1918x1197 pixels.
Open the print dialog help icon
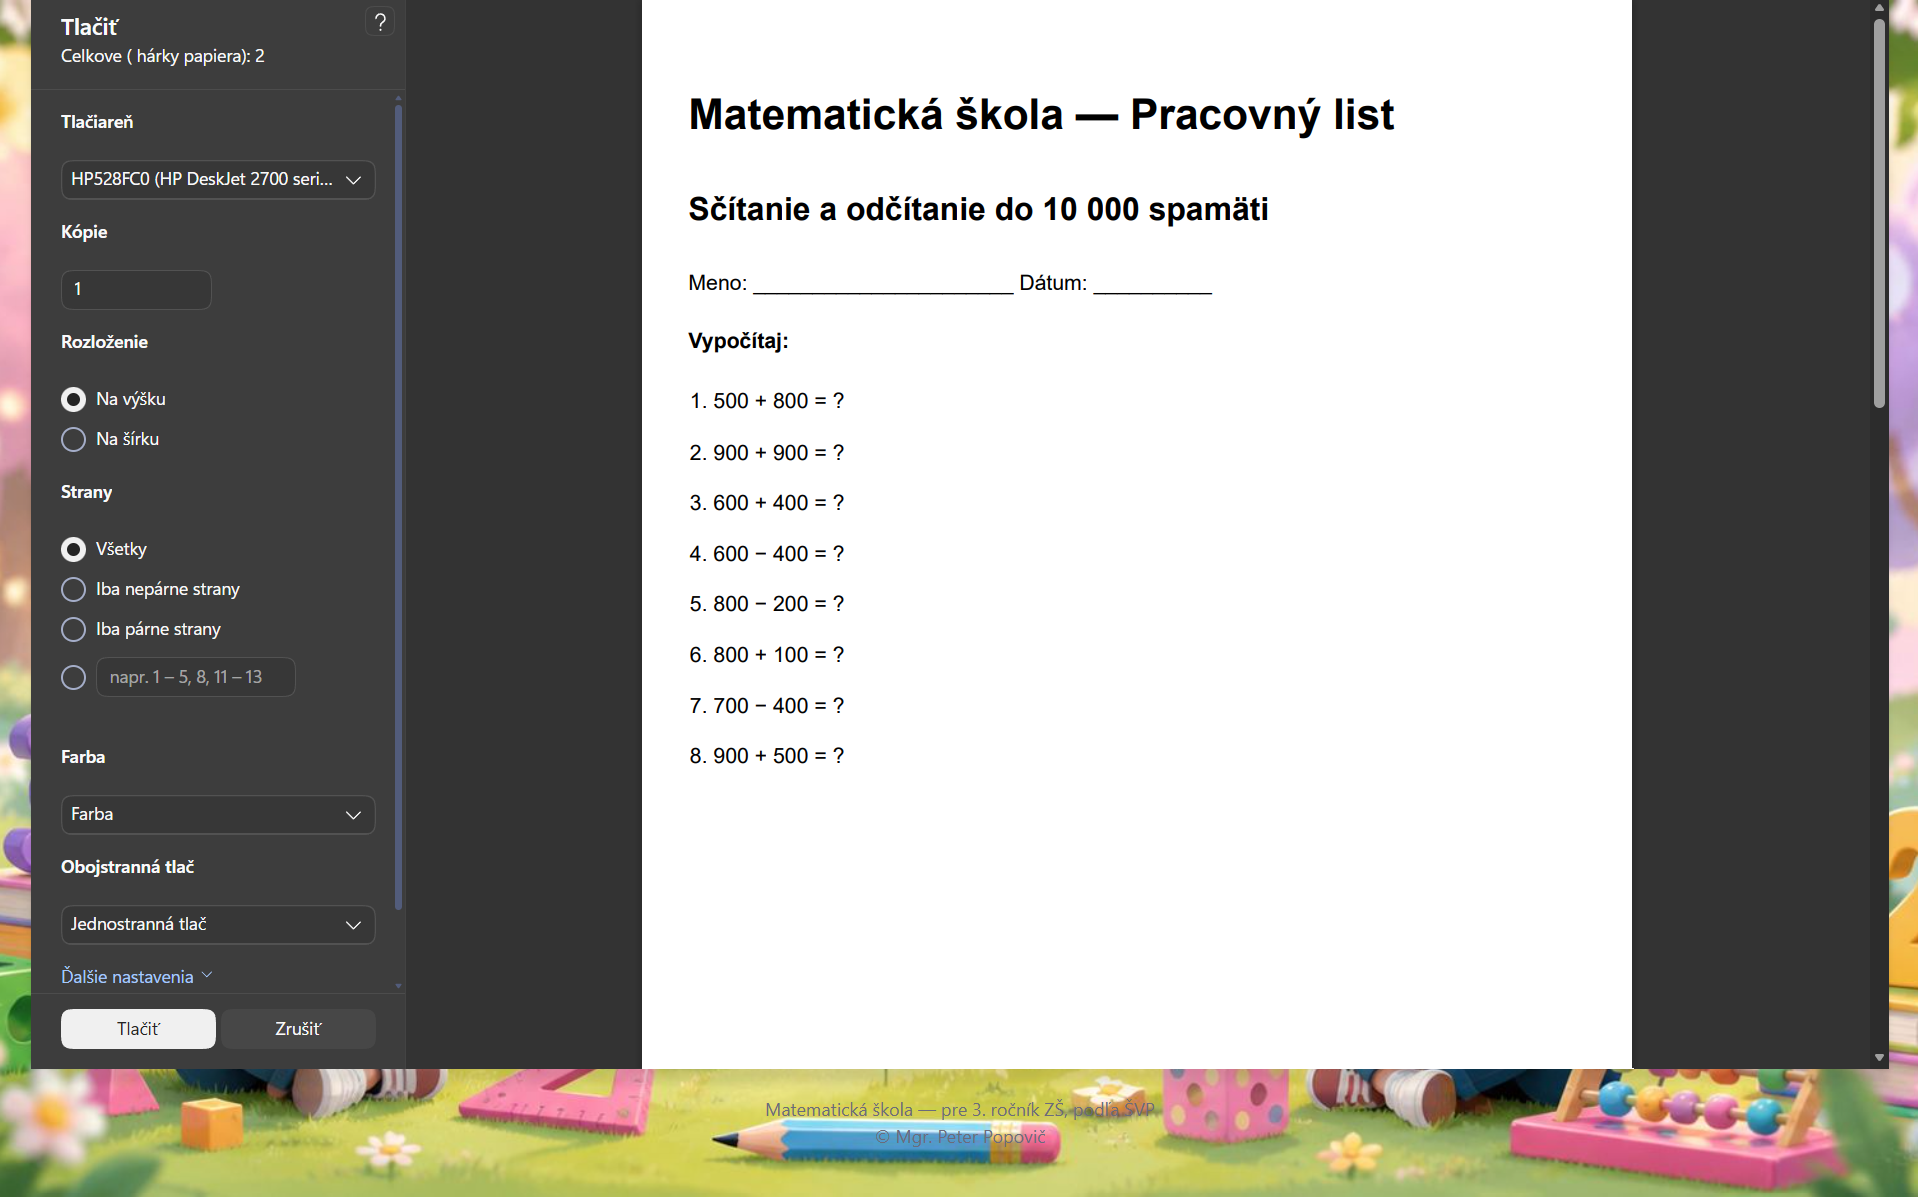tap(380, 22)
